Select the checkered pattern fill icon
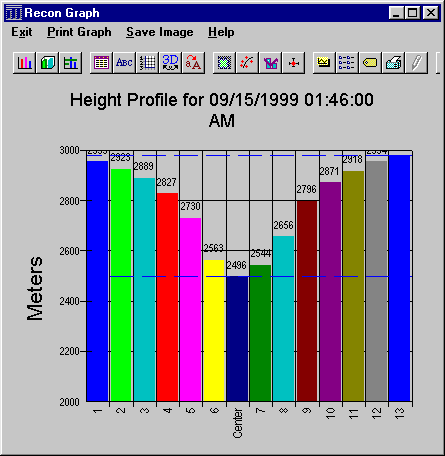445x456 pixels. (224, 63)
